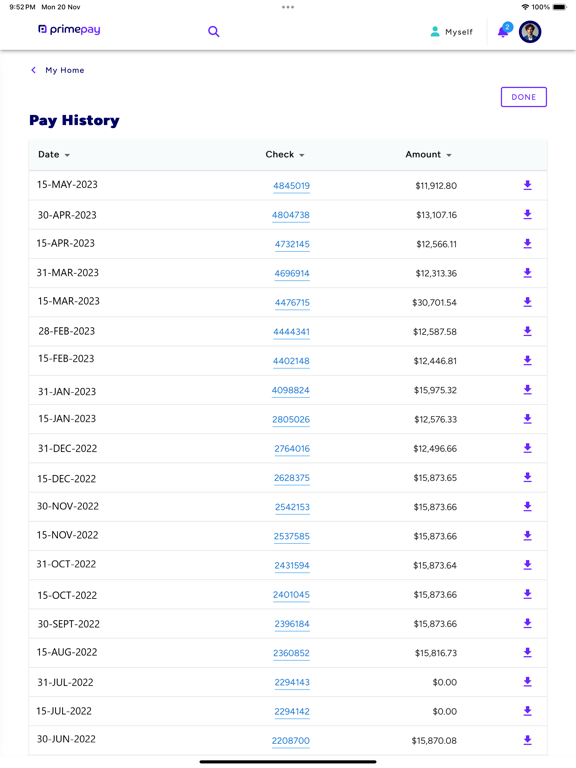
Task: Download pay stub for 15-MAR-2023
Action: tap(528, 302)
